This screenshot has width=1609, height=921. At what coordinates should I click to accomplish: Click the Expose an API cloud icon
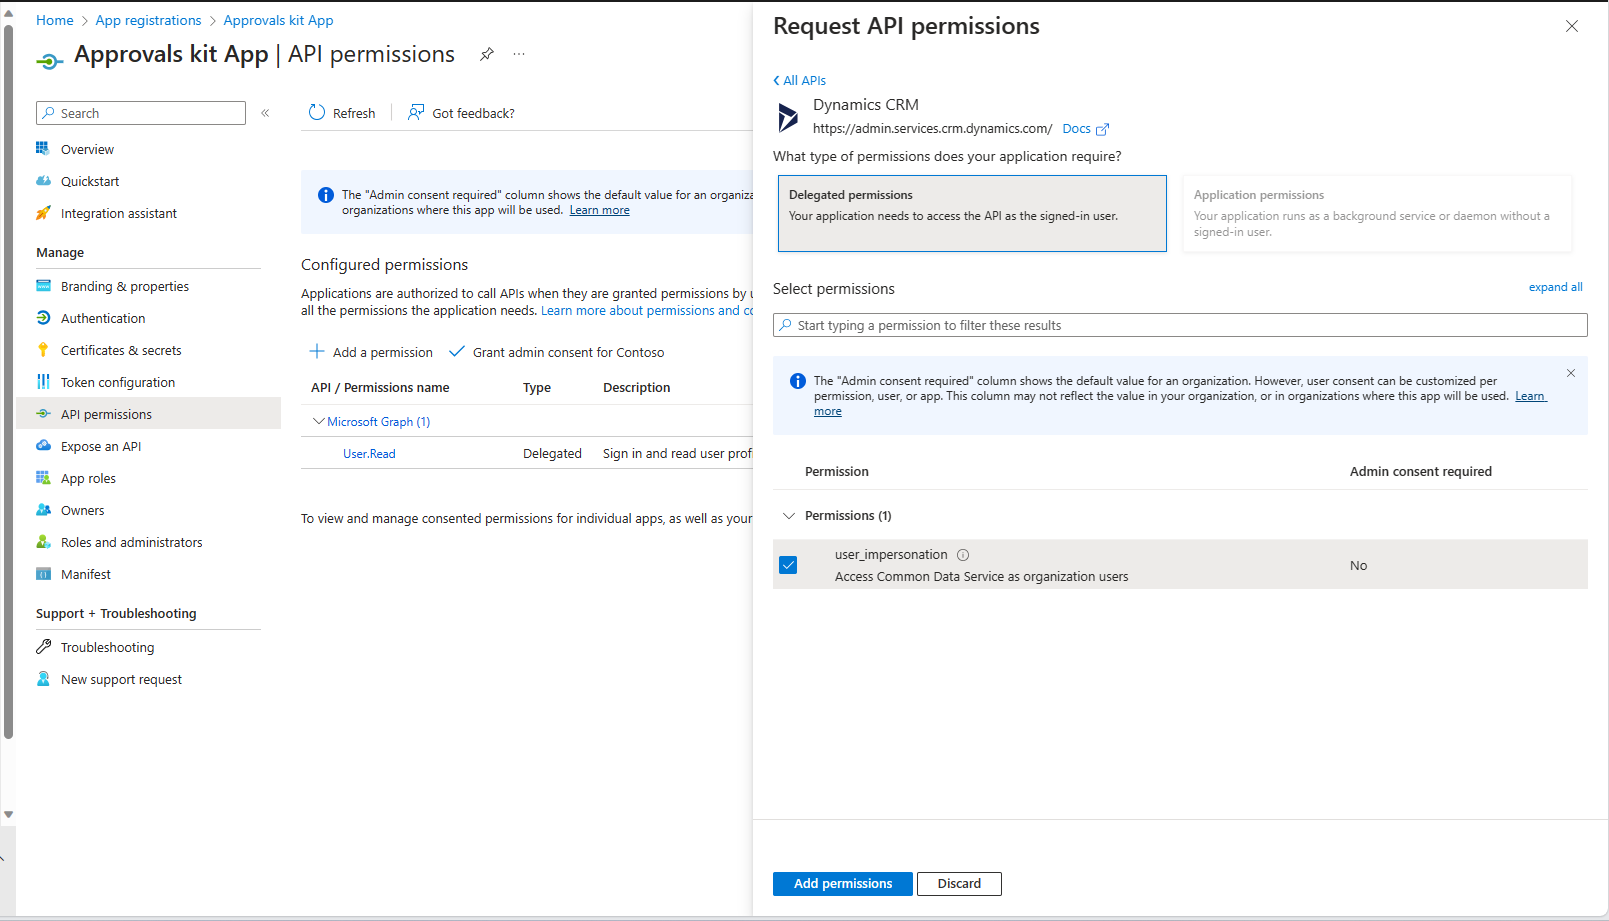[43, 446]
